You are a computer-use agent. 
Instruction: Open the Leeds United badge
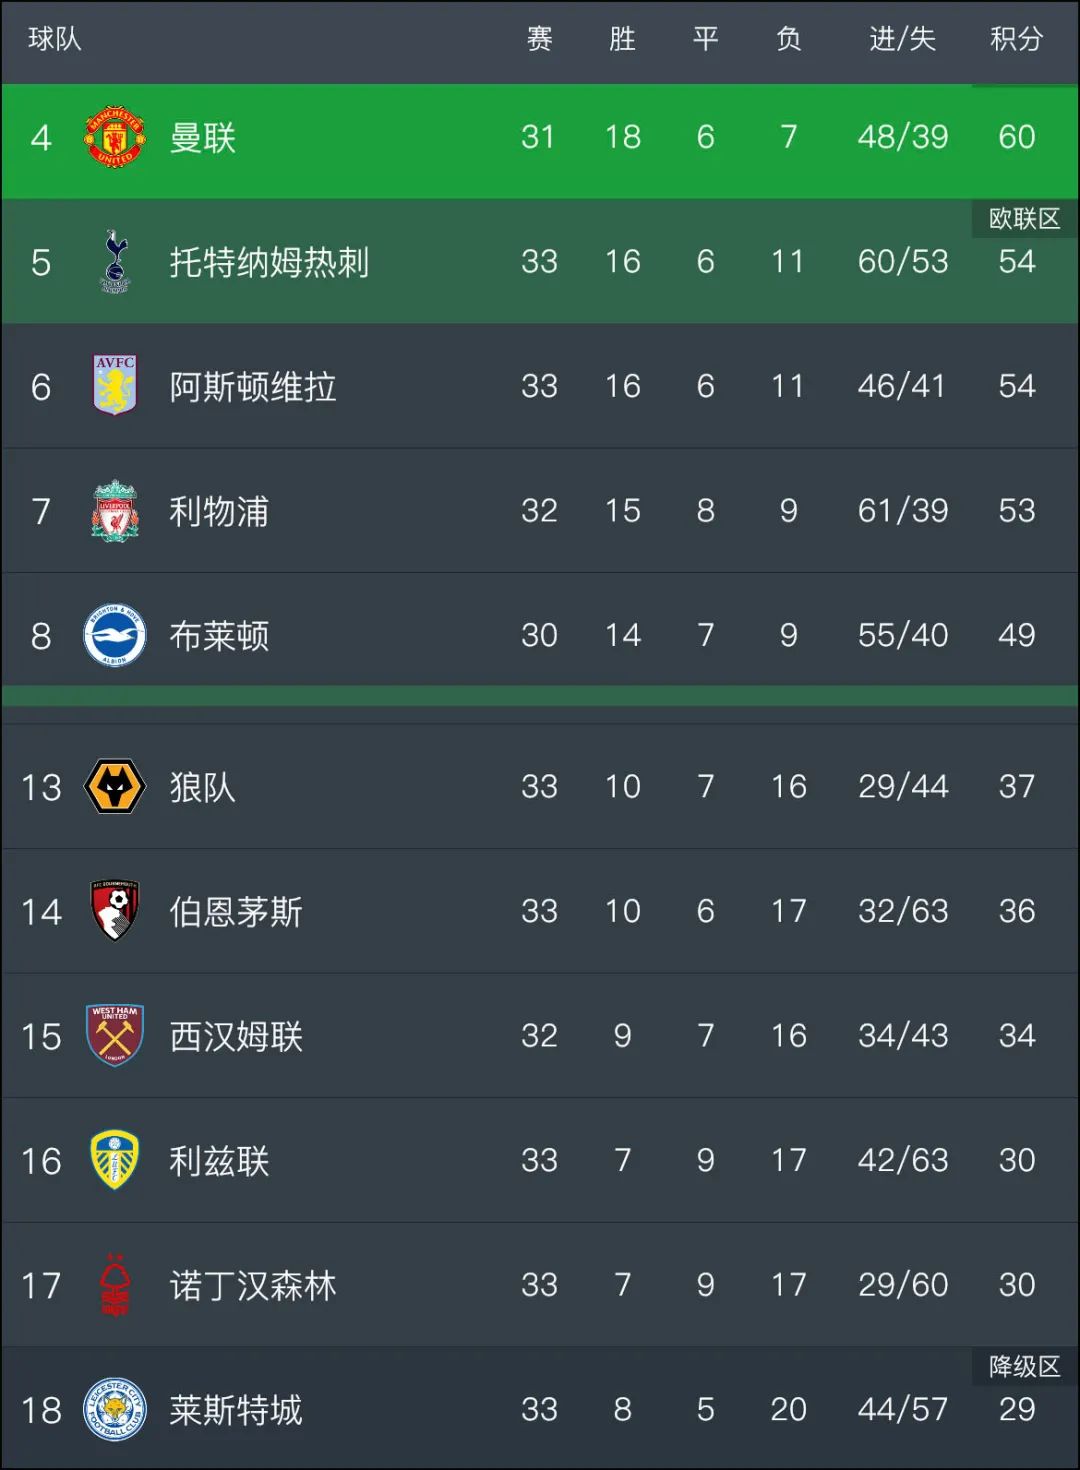click(x=115, y=1160)
